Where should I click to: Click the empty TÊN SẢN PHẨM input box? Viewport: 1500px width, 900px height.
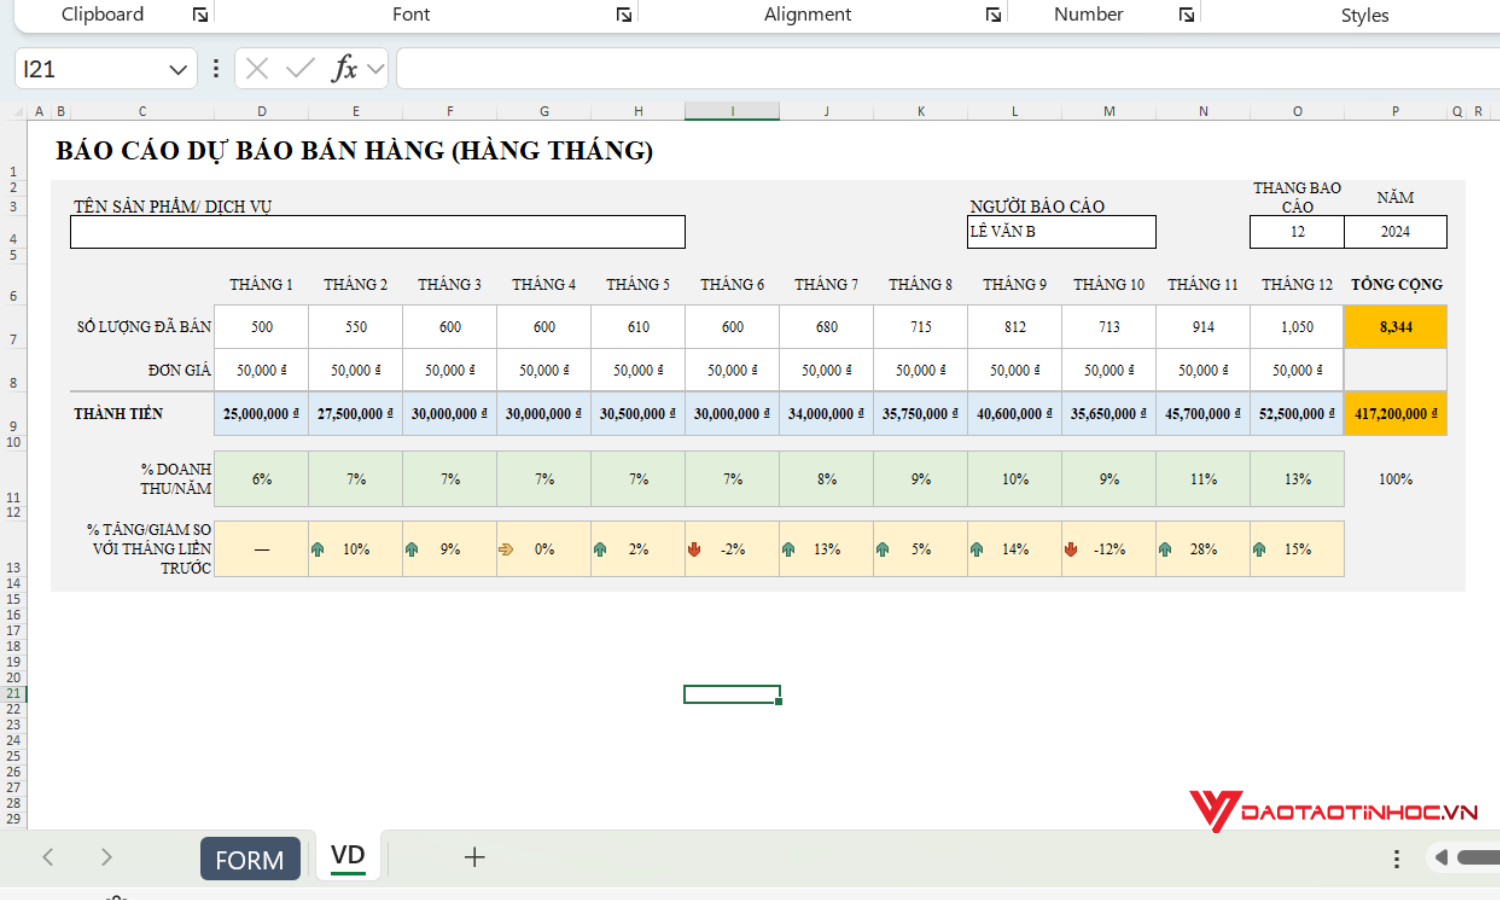(x=377, y=231)
